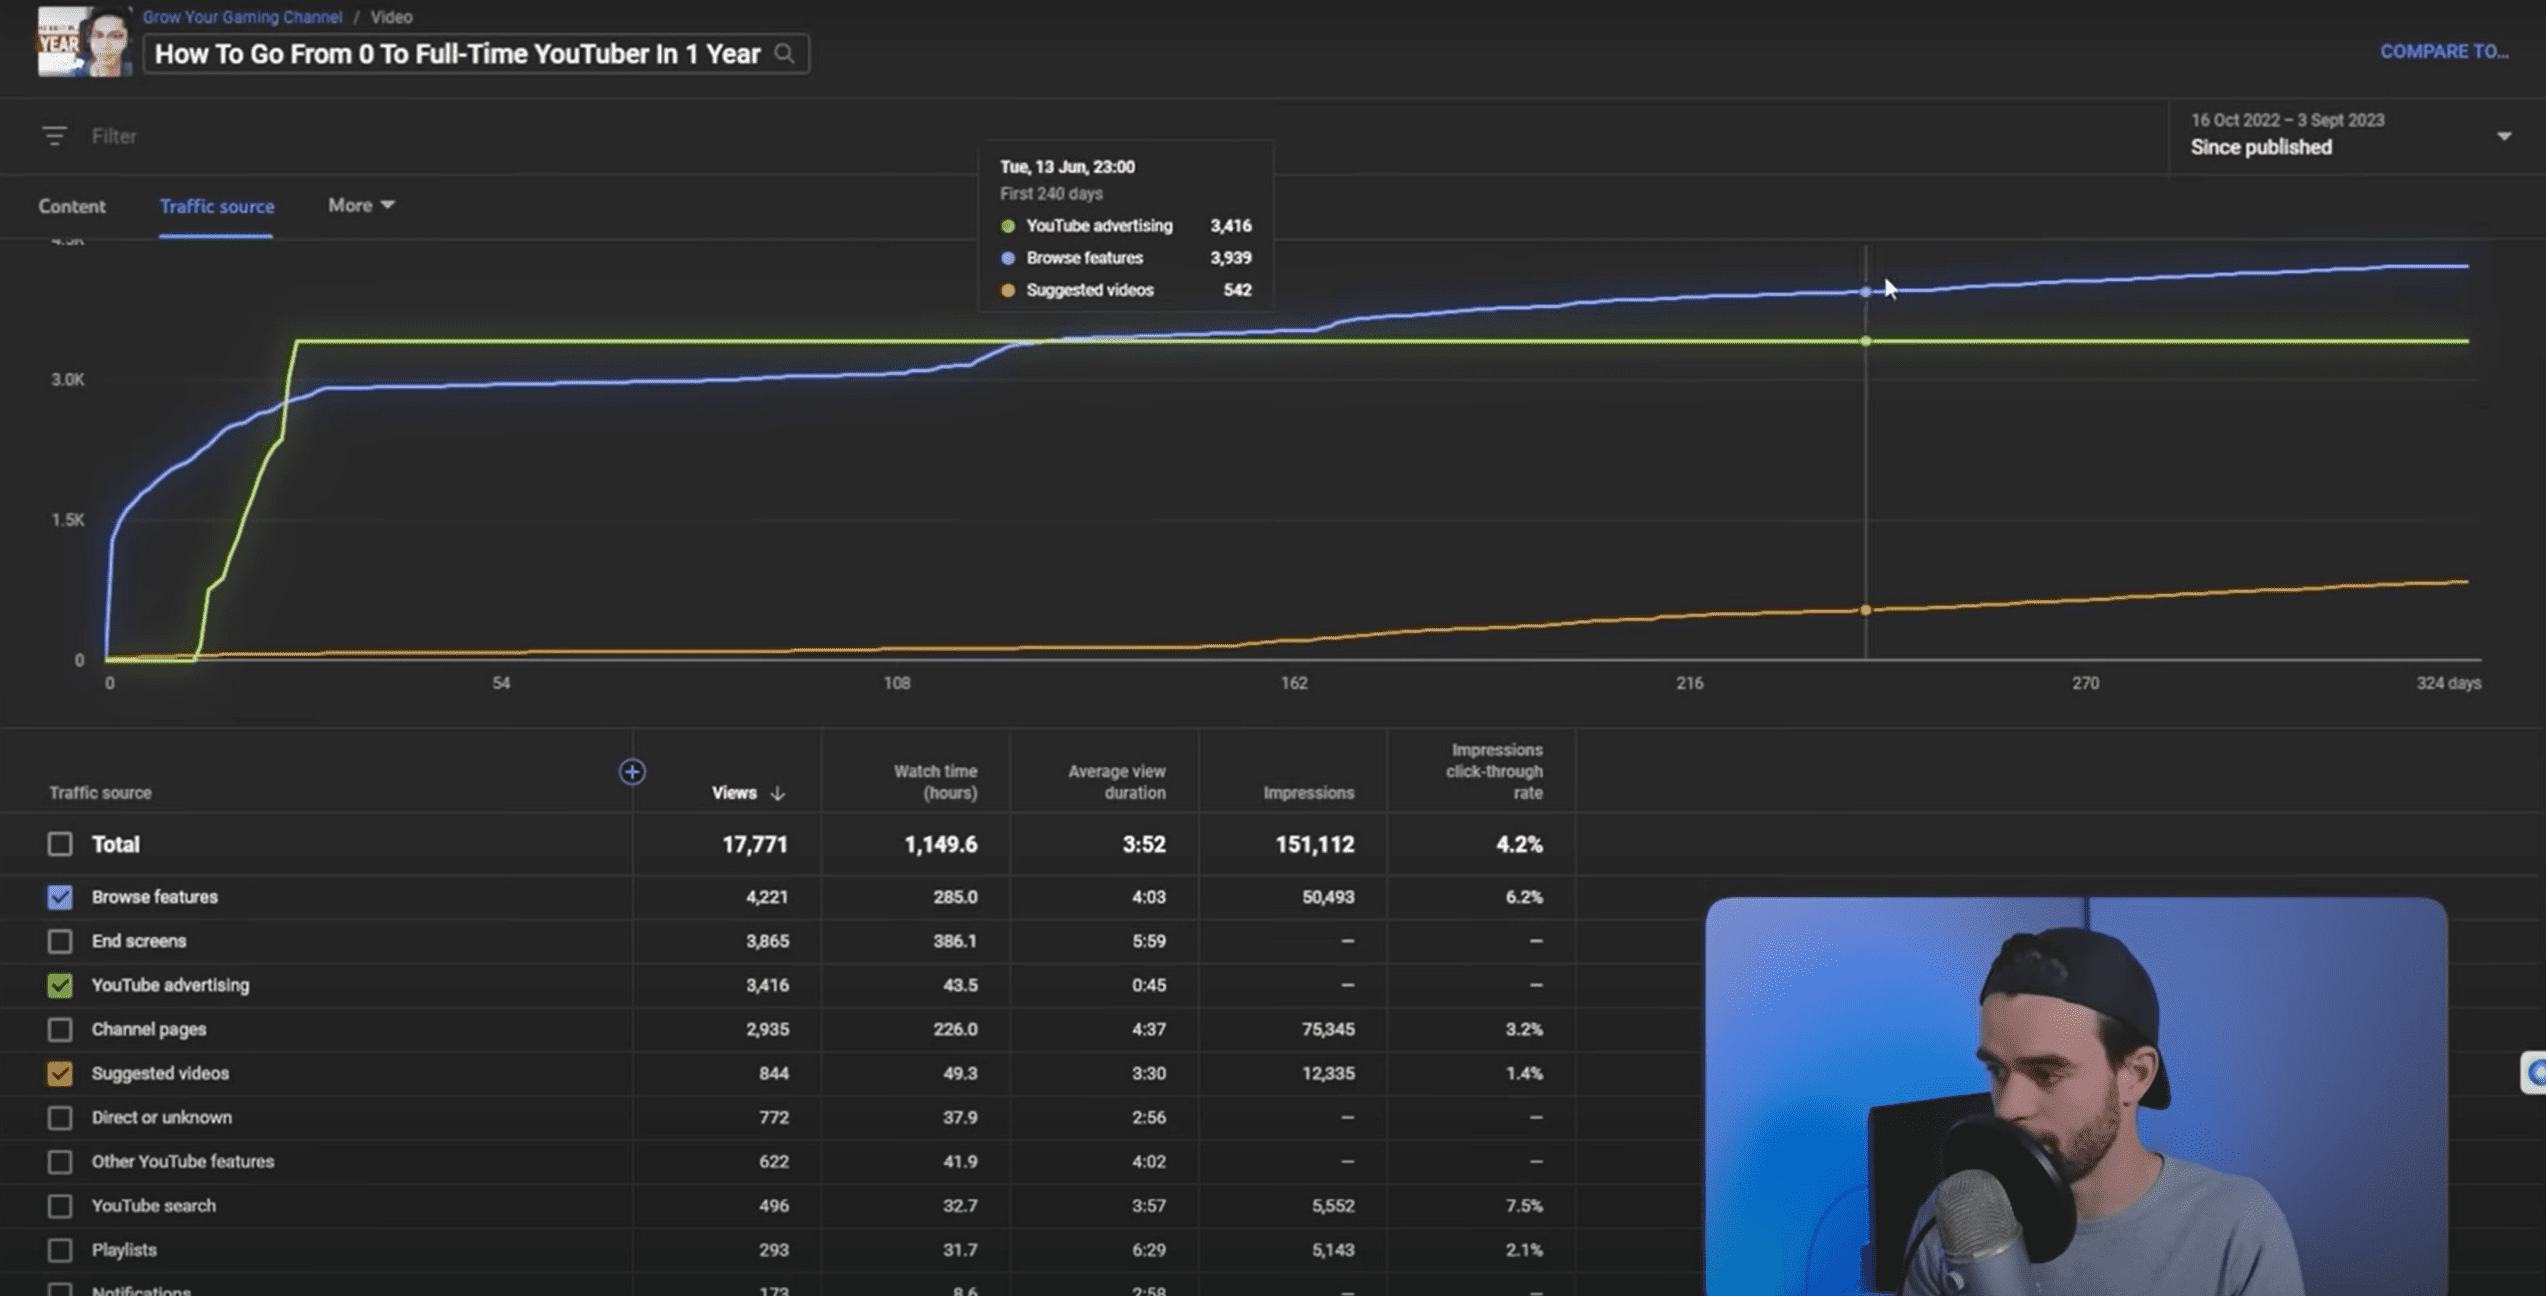Check the Channel pages checkbox
This screenshot has height=1296, width=2546.
click(60, 1029)
